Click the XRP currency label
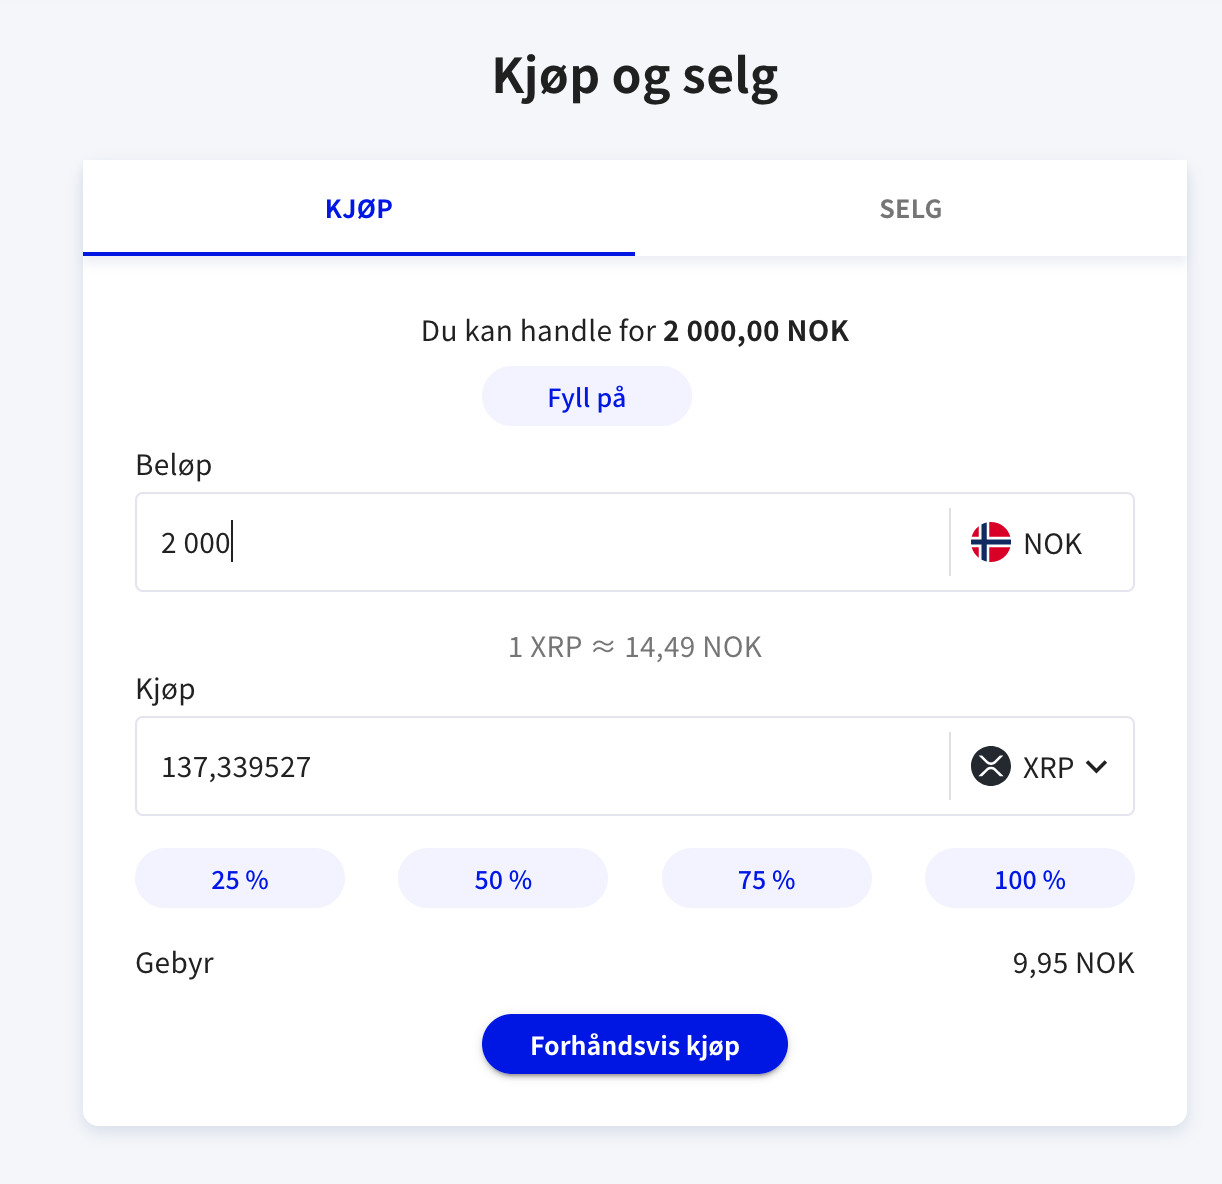Screen dimensions: 1222x1184 point(1048,767)
